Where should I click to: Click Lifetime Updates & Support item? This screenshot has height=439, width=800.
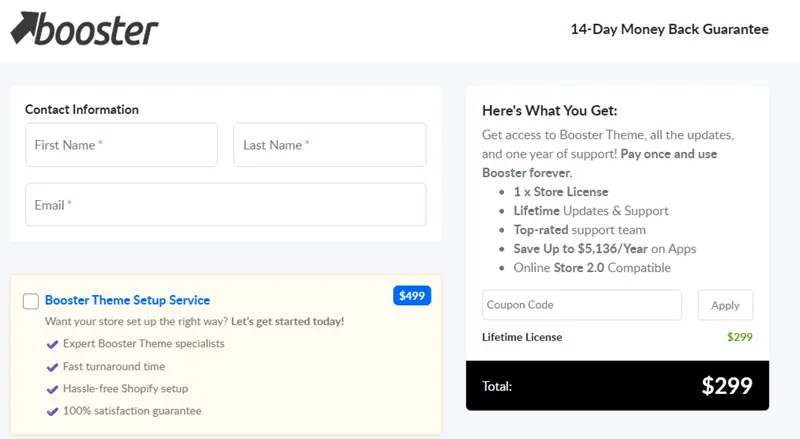pos(591,211)
